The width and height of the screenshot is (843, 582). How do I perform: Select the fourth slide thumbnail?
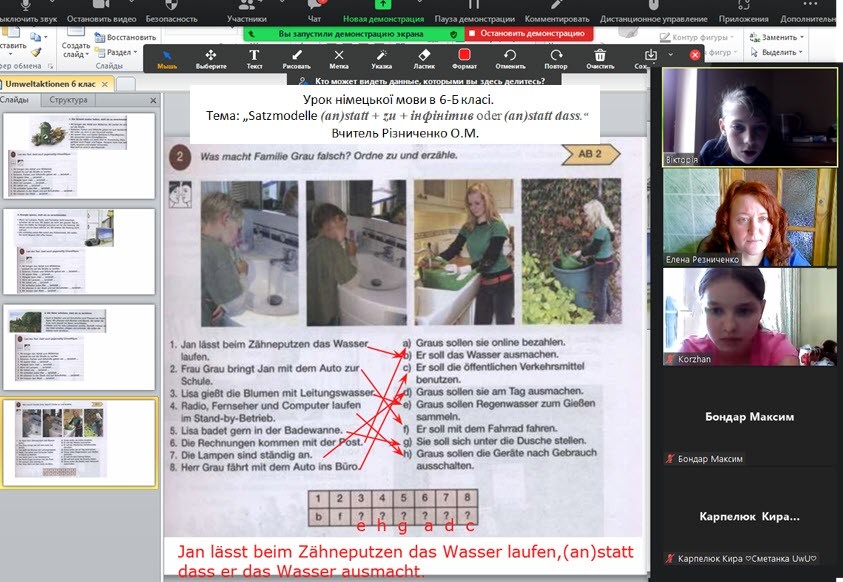[79, 442]
